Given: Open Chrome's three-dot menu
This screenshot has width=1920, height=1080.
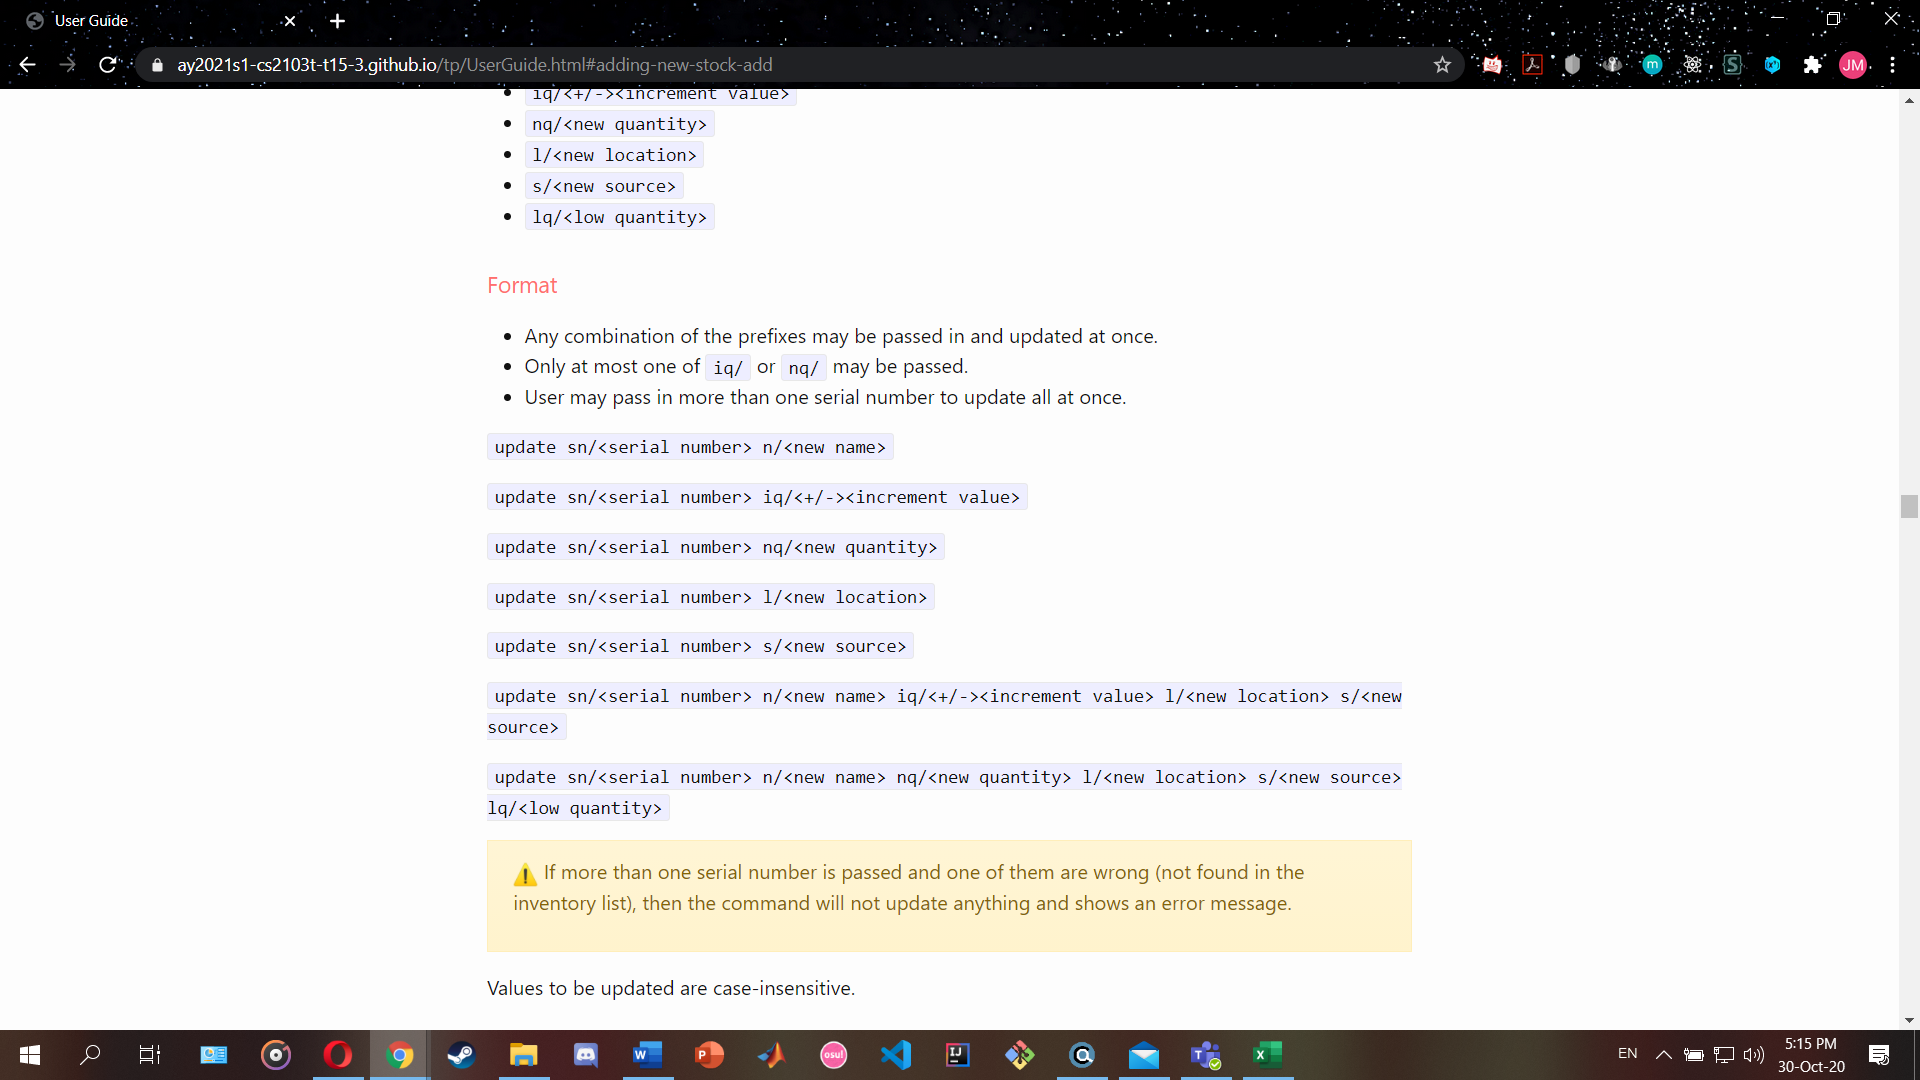Looking at the screenshot, I should pos(1892,65).
